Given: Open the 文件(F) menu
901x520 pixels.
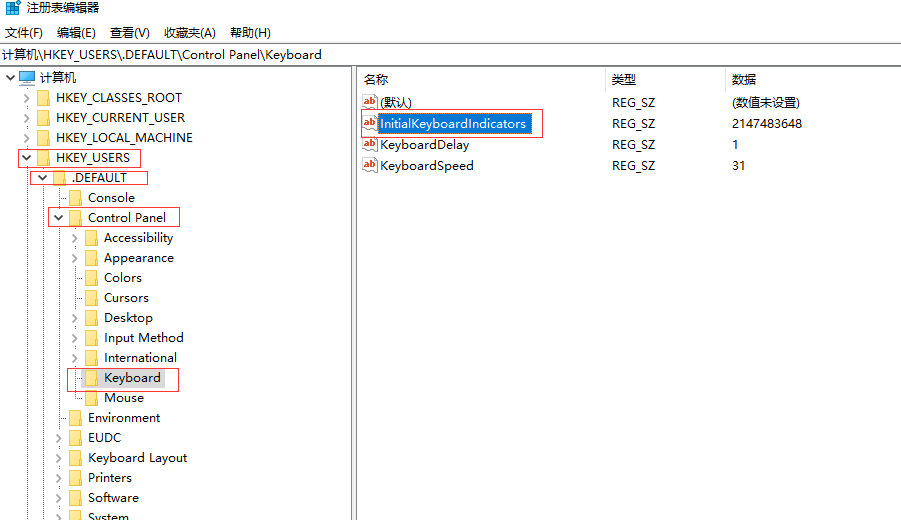Looking at the screenshot, I should point(24,33).
